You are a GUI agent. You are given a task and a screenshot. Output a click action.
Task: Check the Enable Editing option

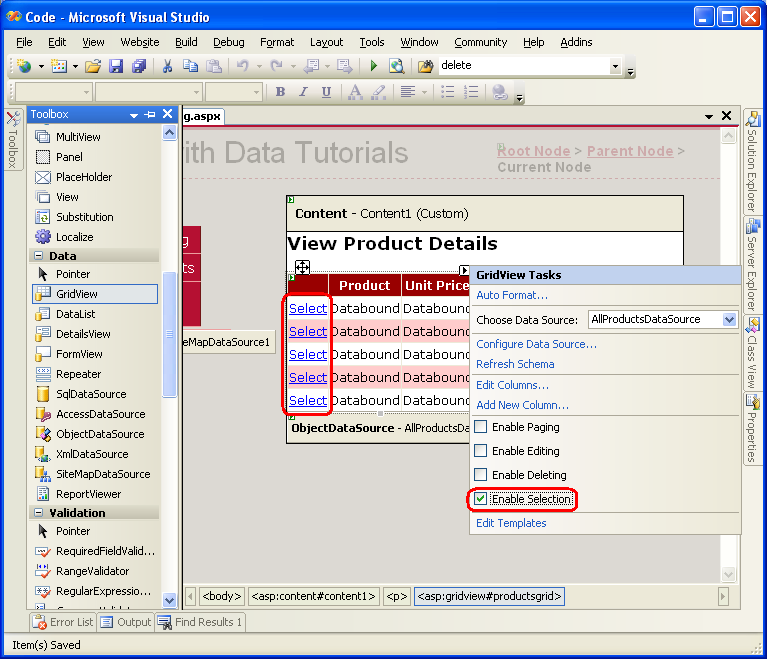tap(481, 451)
